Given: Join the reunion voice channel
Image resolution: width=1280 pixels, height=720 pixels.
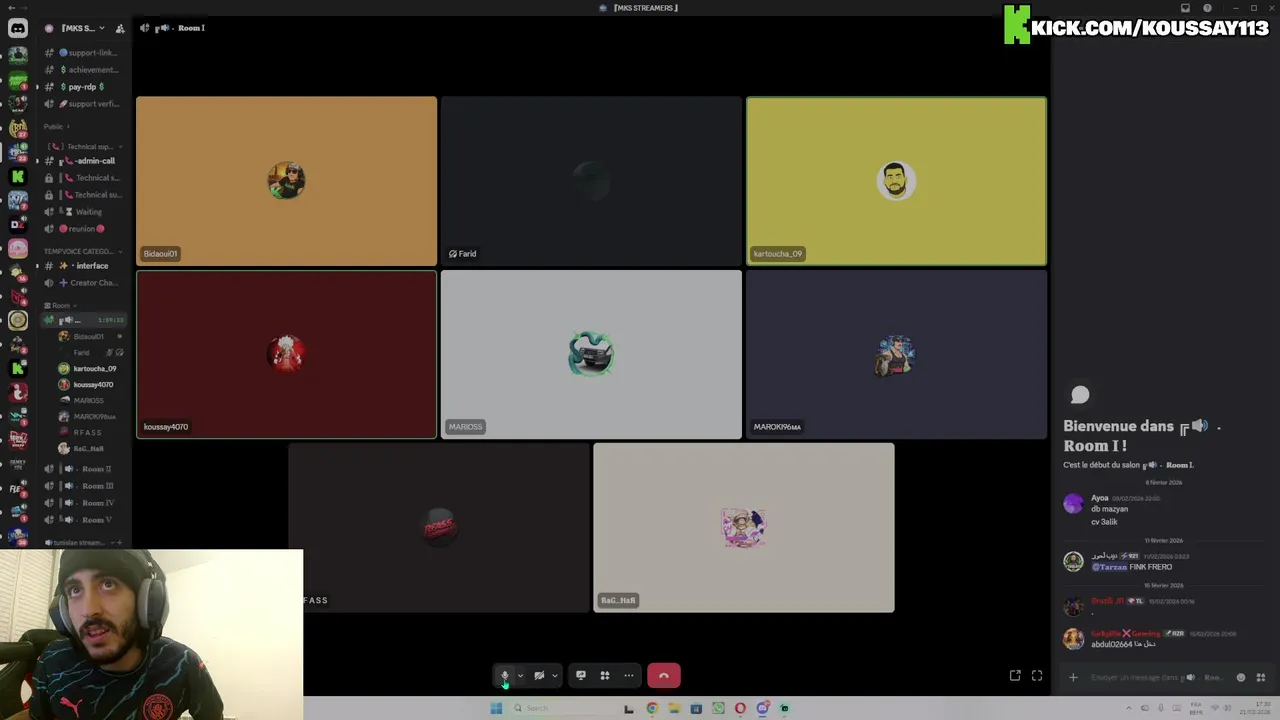Looking at the screenshot, I should [x=82, y=229].
